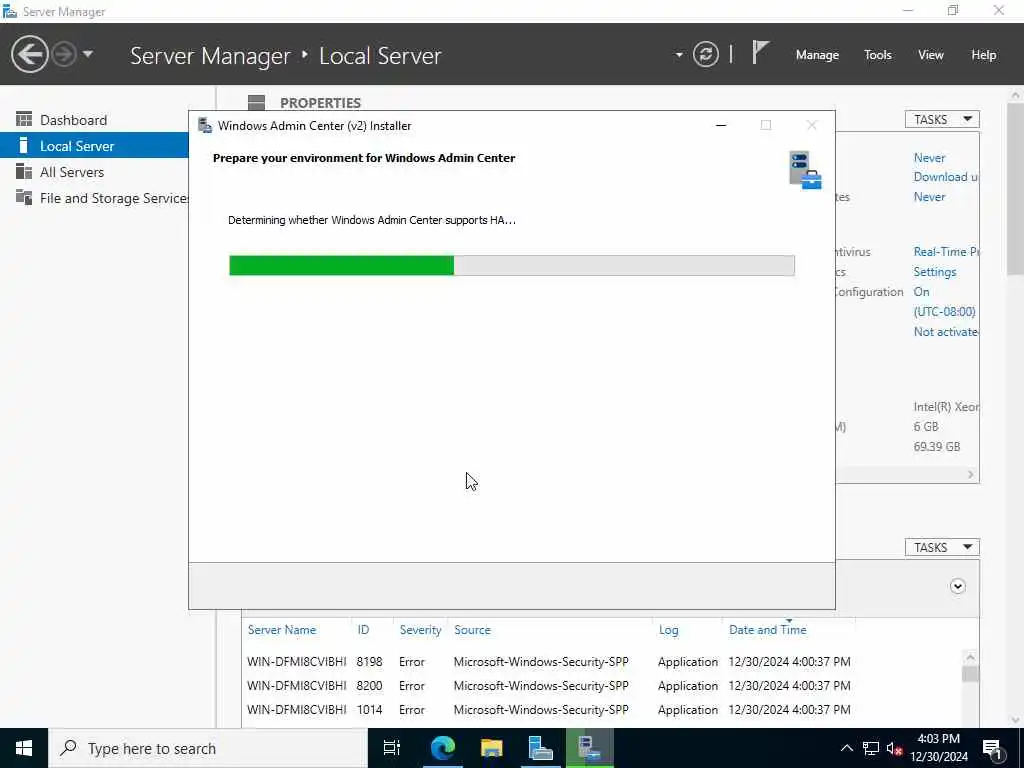This screenshot has width=1024, height=768.
Task: Click the Server Manager title bar icon
Action: (10, 11)
